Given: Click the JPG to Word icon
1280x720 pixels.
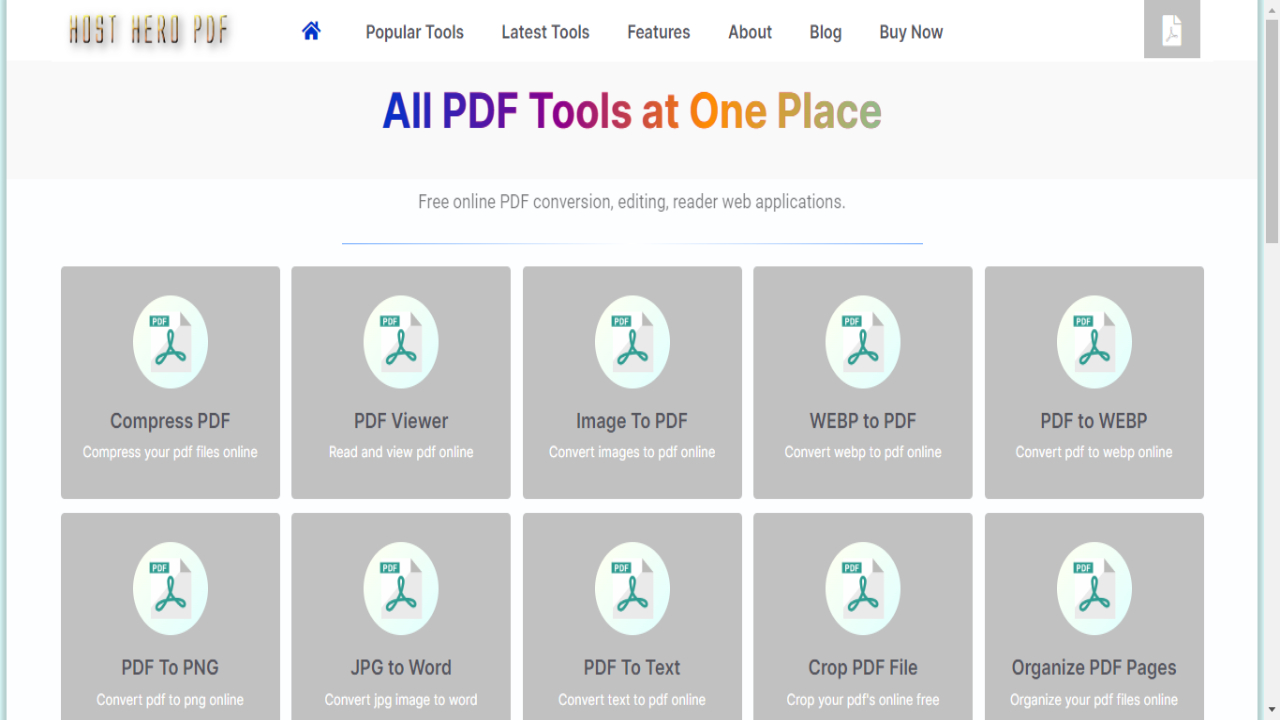Looking at the screenshot, I should tap(401, 589).
